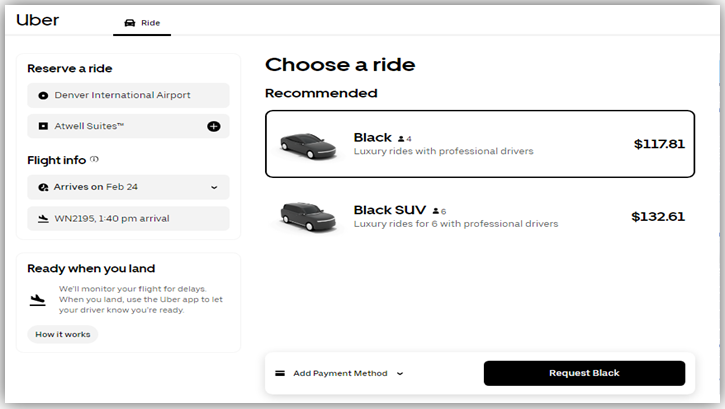
Task: Click the car icon in Ride tab
Action: [x=130, y=22]
